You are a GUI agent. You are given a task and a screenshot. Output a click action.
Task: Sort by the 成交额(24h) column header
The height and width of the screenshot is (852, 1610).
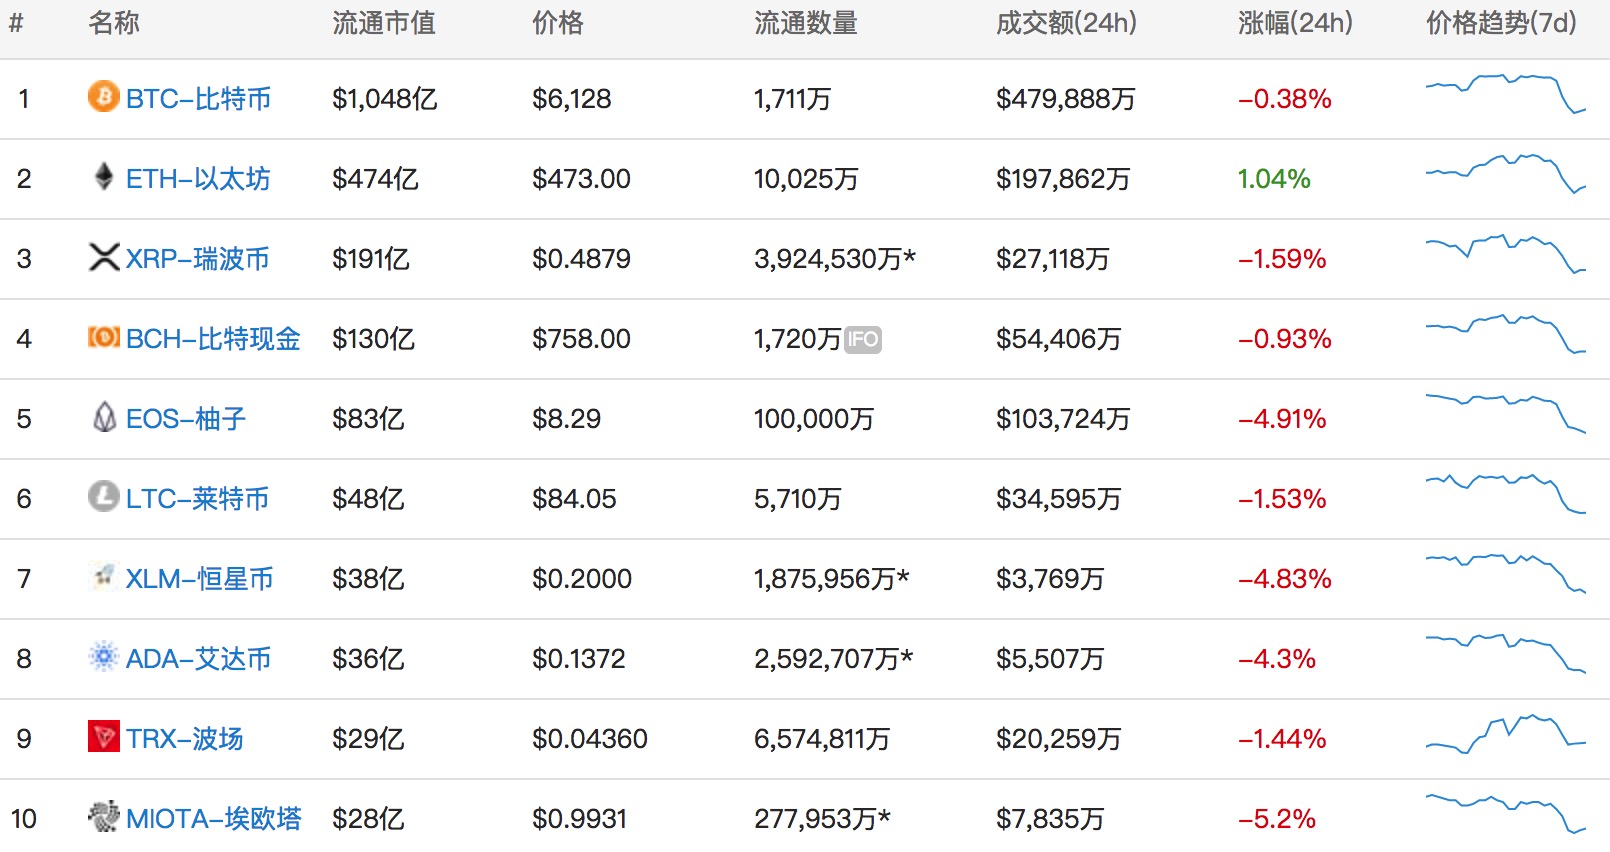[1067, 23]
